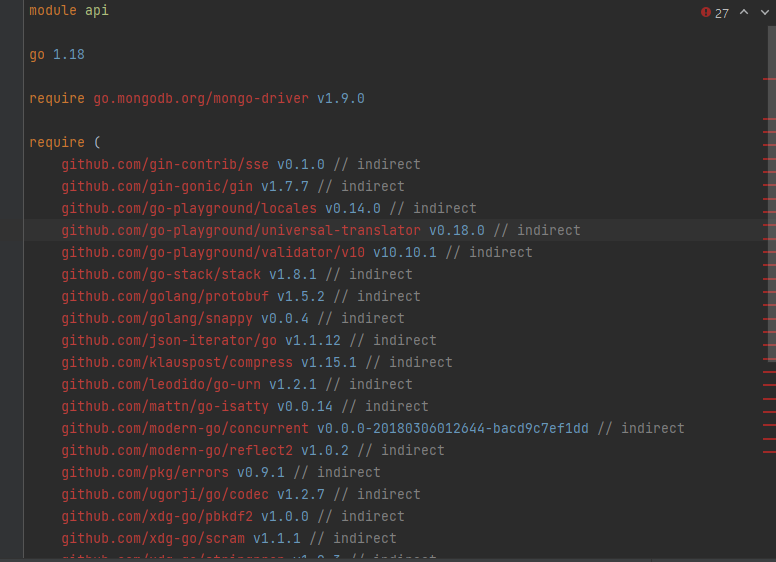Screen dimensions: 776x562
Task: Click github.com/leodido/go-urn module path
Action: (161, 384)
